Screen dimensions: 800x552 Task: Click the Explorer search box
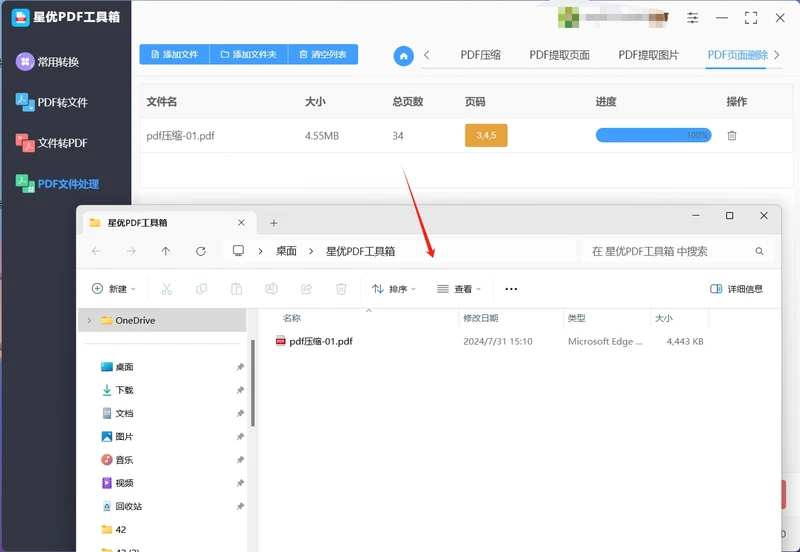click(x=677, y=251)
